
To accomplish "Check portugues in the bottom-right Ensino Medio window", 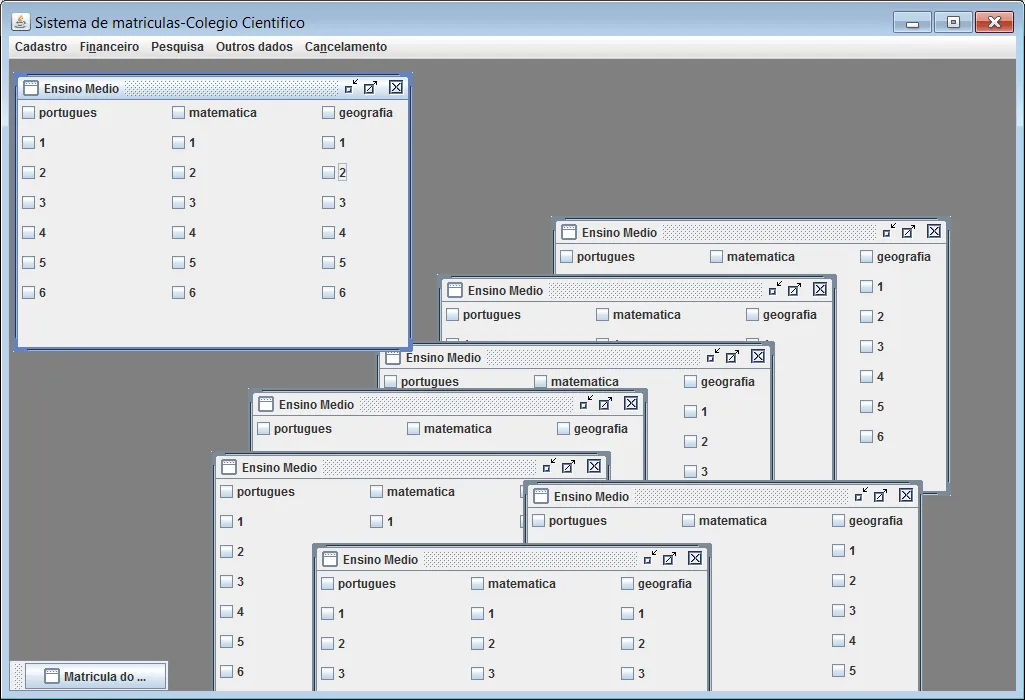I will tap(569, 521).
